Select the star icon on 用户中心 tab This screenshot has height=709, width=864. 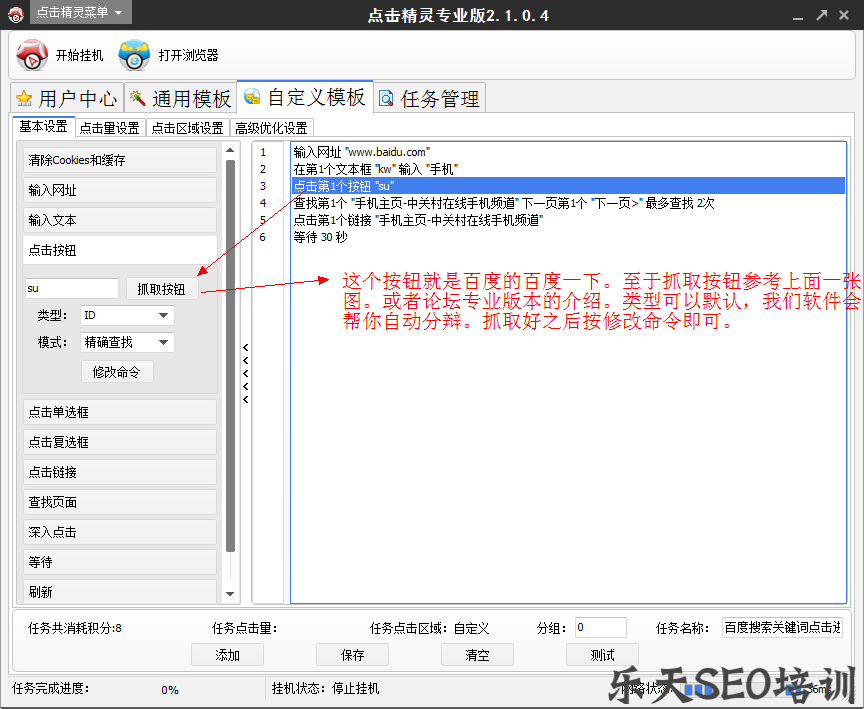click(x=26, y=97)
